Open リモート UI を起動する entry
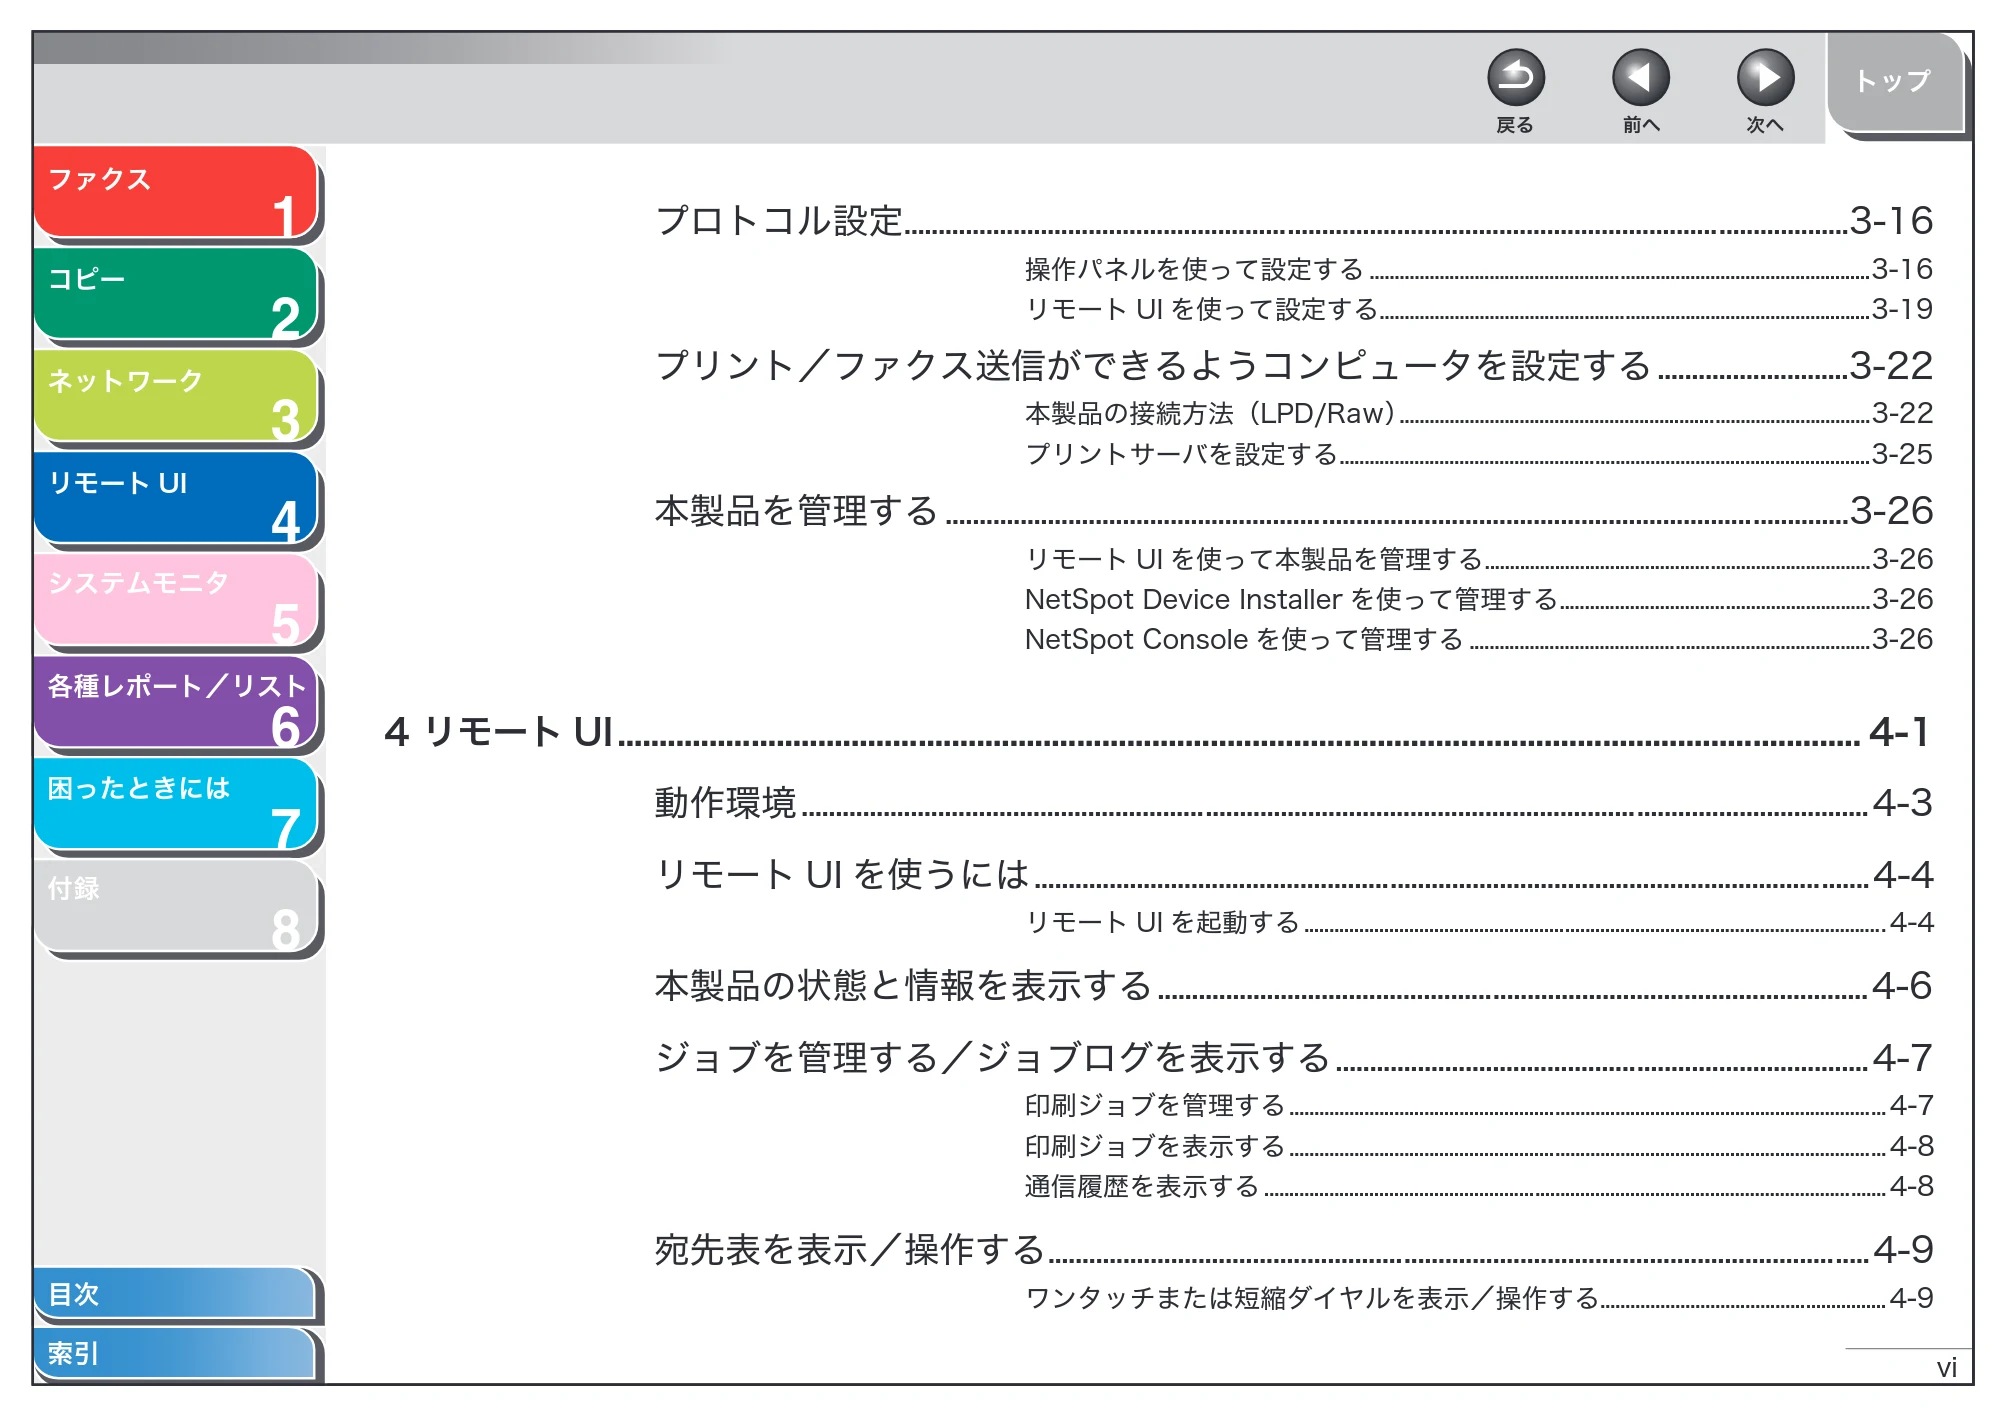Viewport: 2000px width, 1415px height. (1479, 922)
